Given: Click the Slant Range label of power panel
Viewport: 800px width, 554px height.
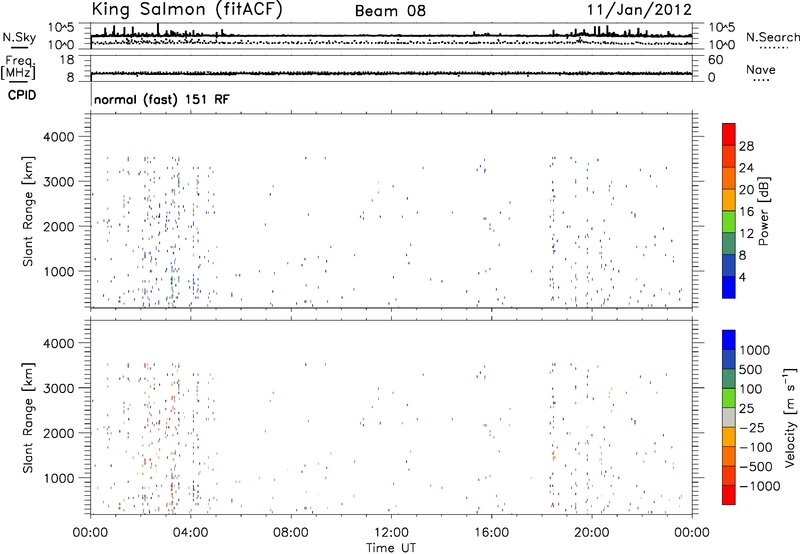Looking at the screenshot, I should tap(28, 211).
